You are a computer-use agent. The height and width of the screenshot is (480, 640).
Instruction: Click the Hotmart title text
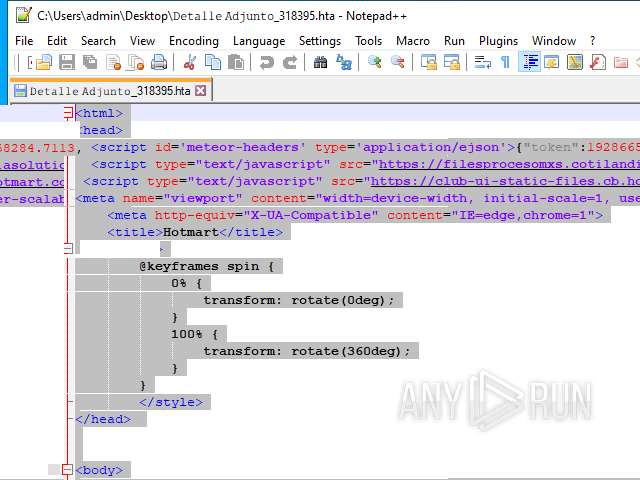coord(191,232)
